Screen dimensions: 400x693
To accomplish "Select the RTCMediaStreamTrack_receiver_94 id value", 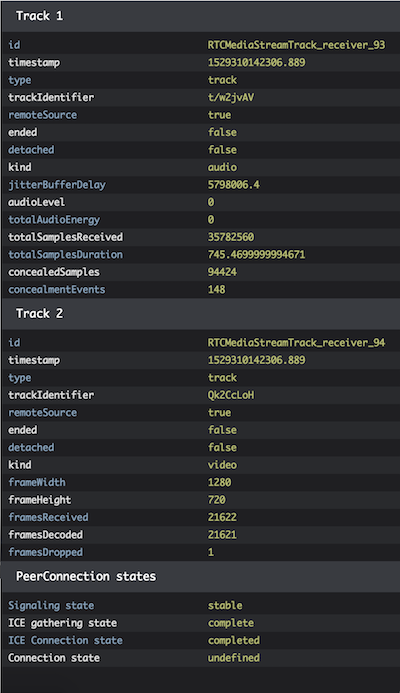I will tap(297, 343).
